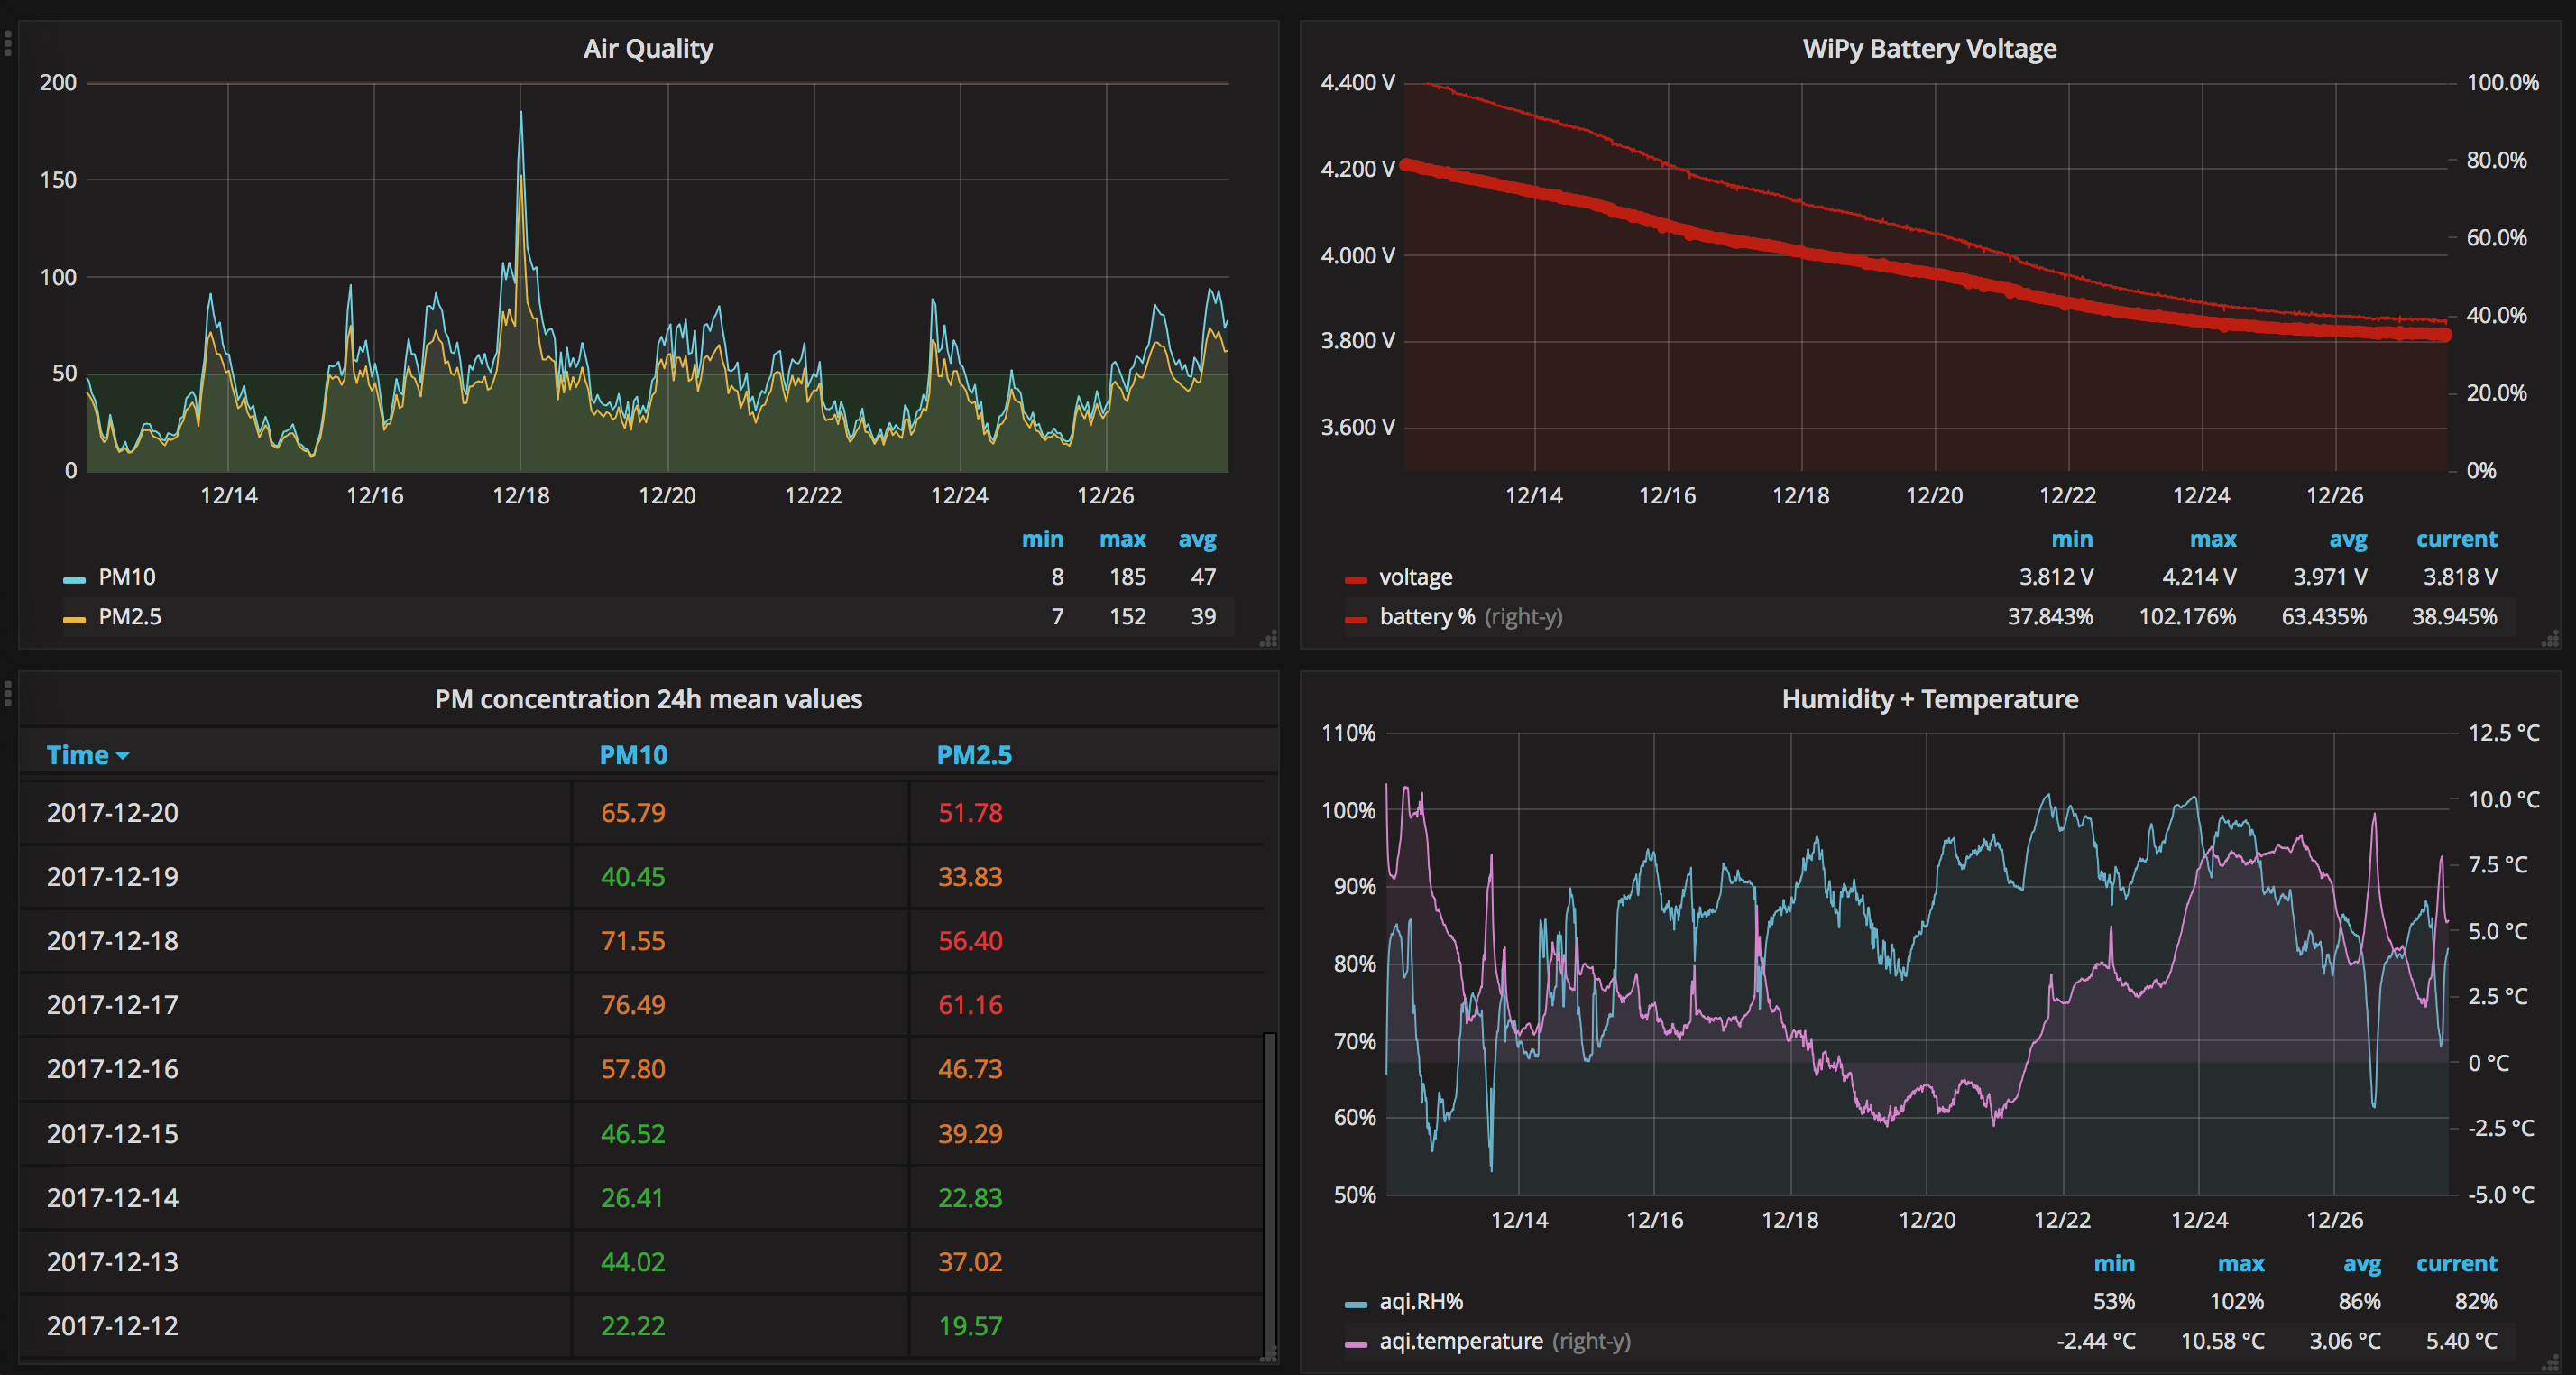Open the second dashboard row handle menu
The height and width of the screenshot is (1375, 2576).
8,693
